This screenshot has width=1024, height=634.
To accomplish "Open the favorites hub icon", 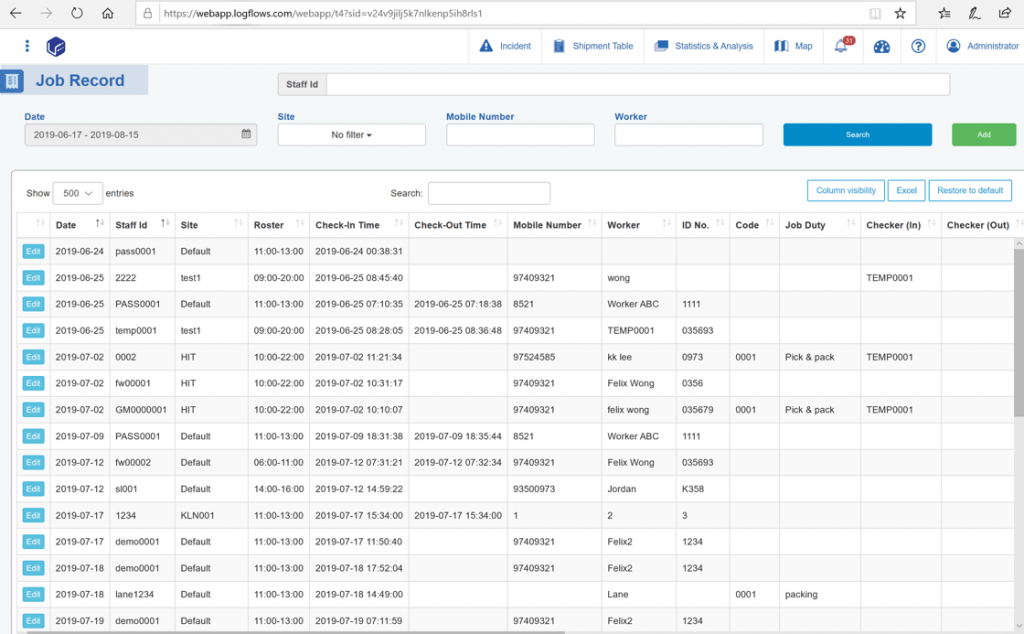I will click(944, 13).
